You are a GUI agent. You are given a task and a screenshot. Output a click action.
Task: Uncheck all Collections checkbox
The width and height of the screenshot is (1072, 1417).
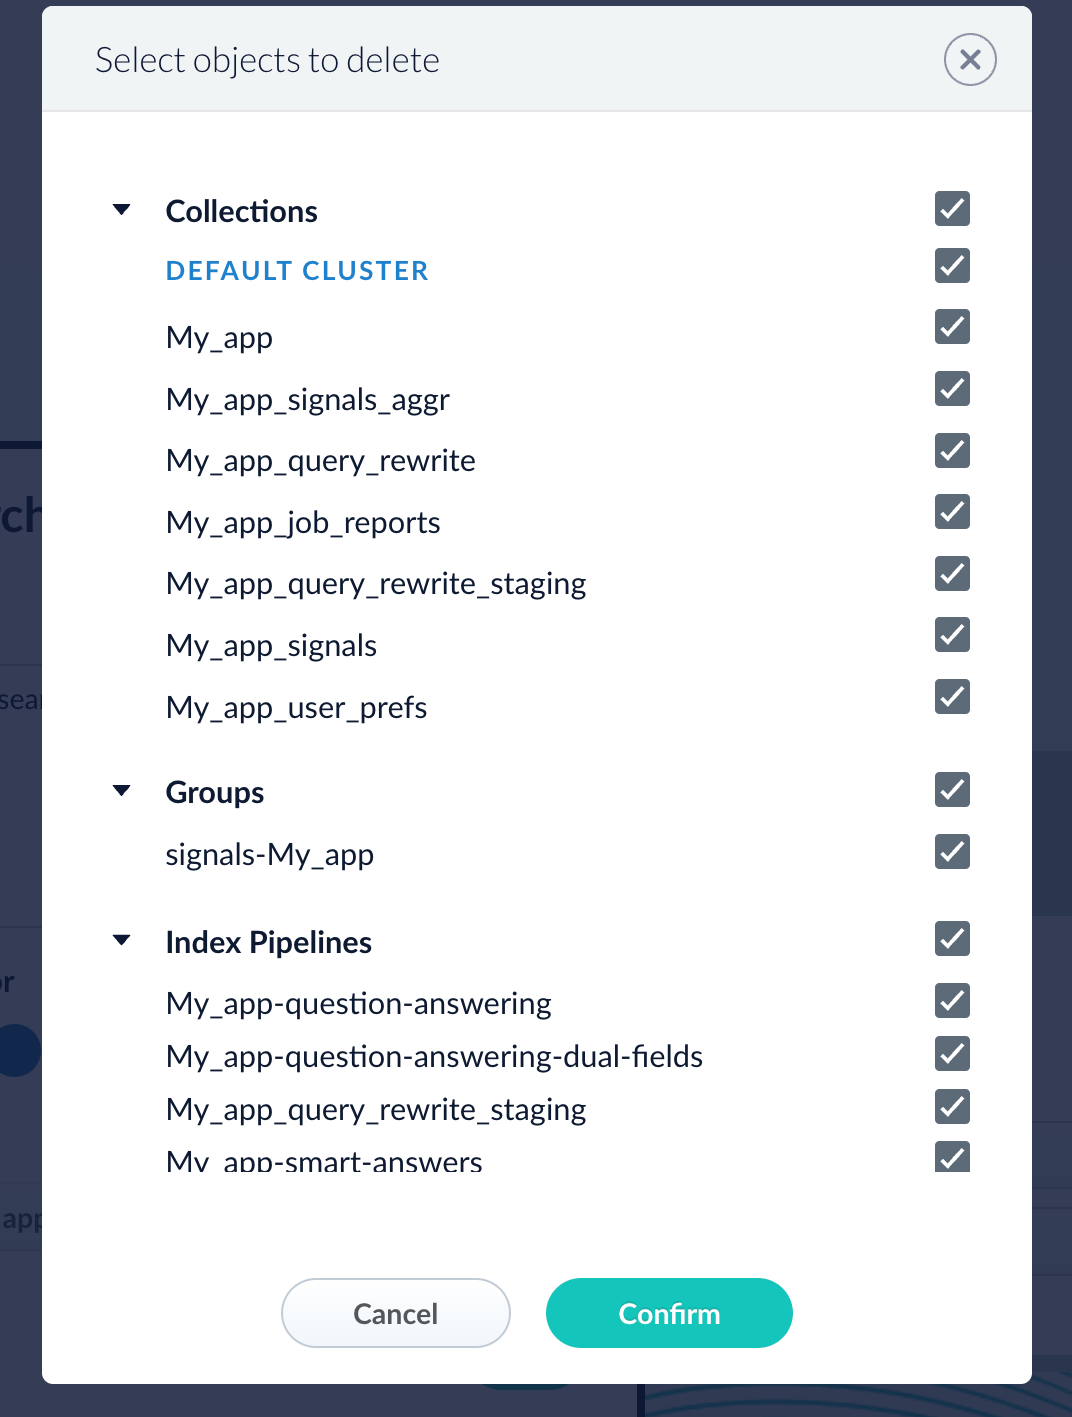(x=952, y=209)
